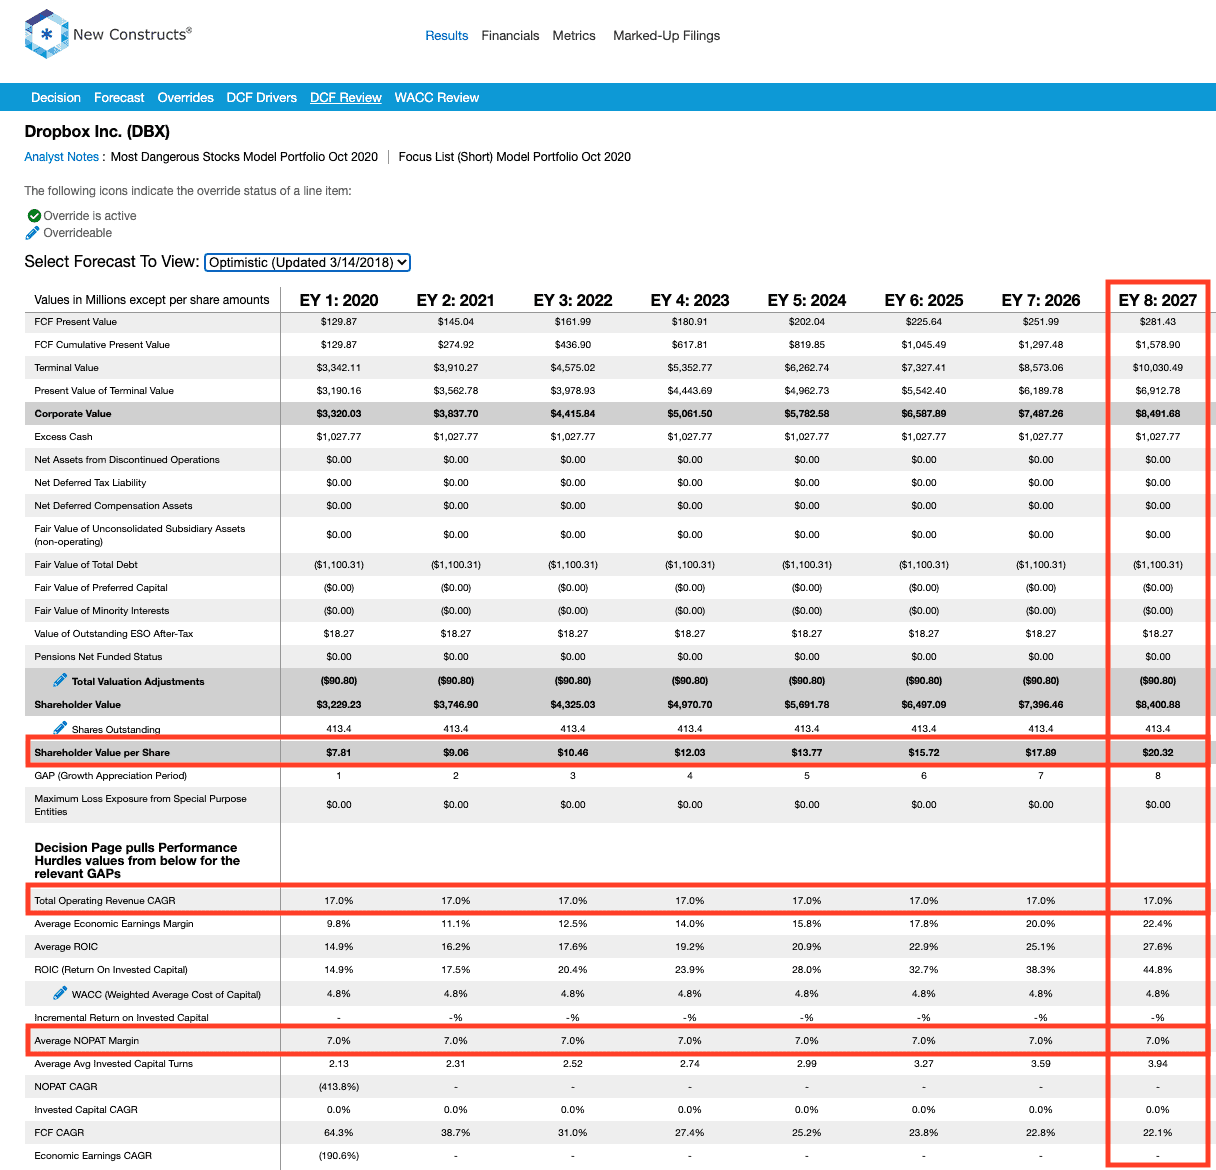Click the $20.32 Shareholder Value per Share cell
The image size is (1216, 1170).
pos(1158,753)
